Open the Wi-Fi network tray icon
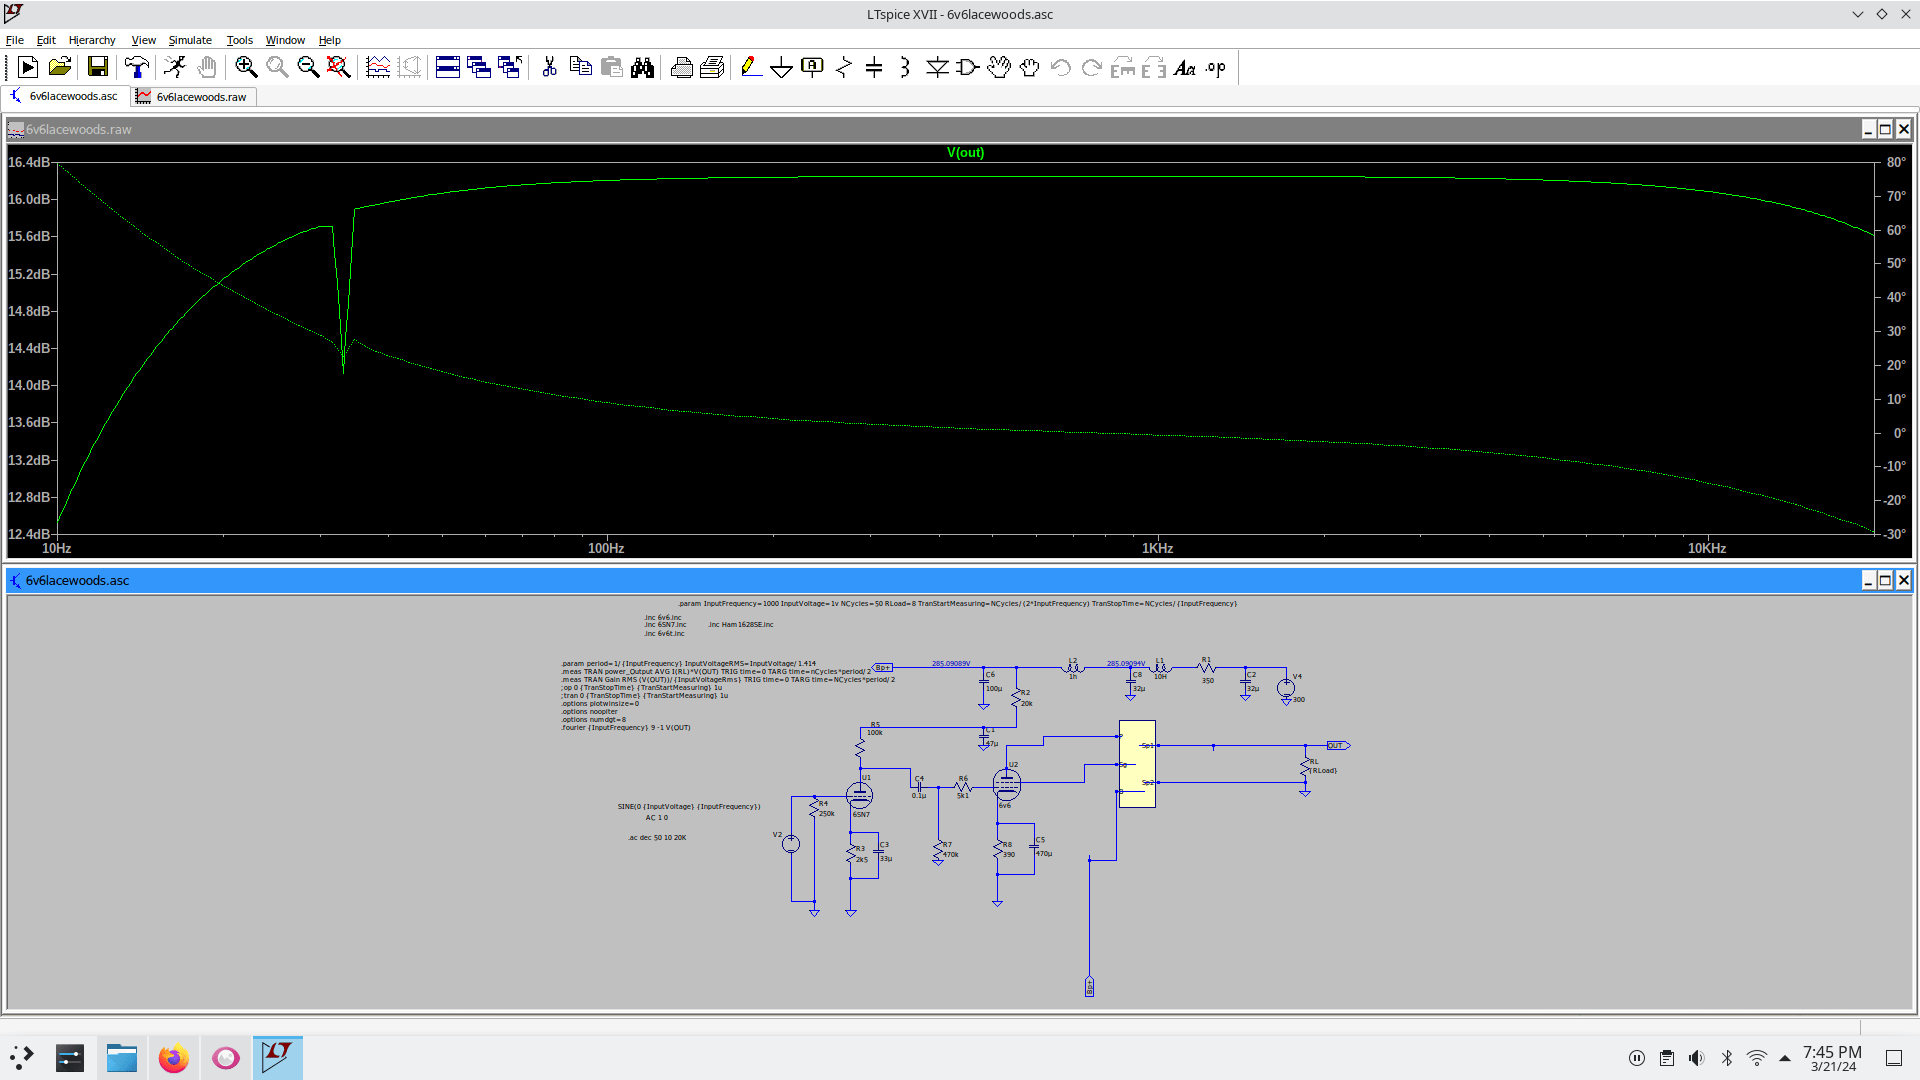Screen dimensions: 1920x1080 (1756, 1058)
